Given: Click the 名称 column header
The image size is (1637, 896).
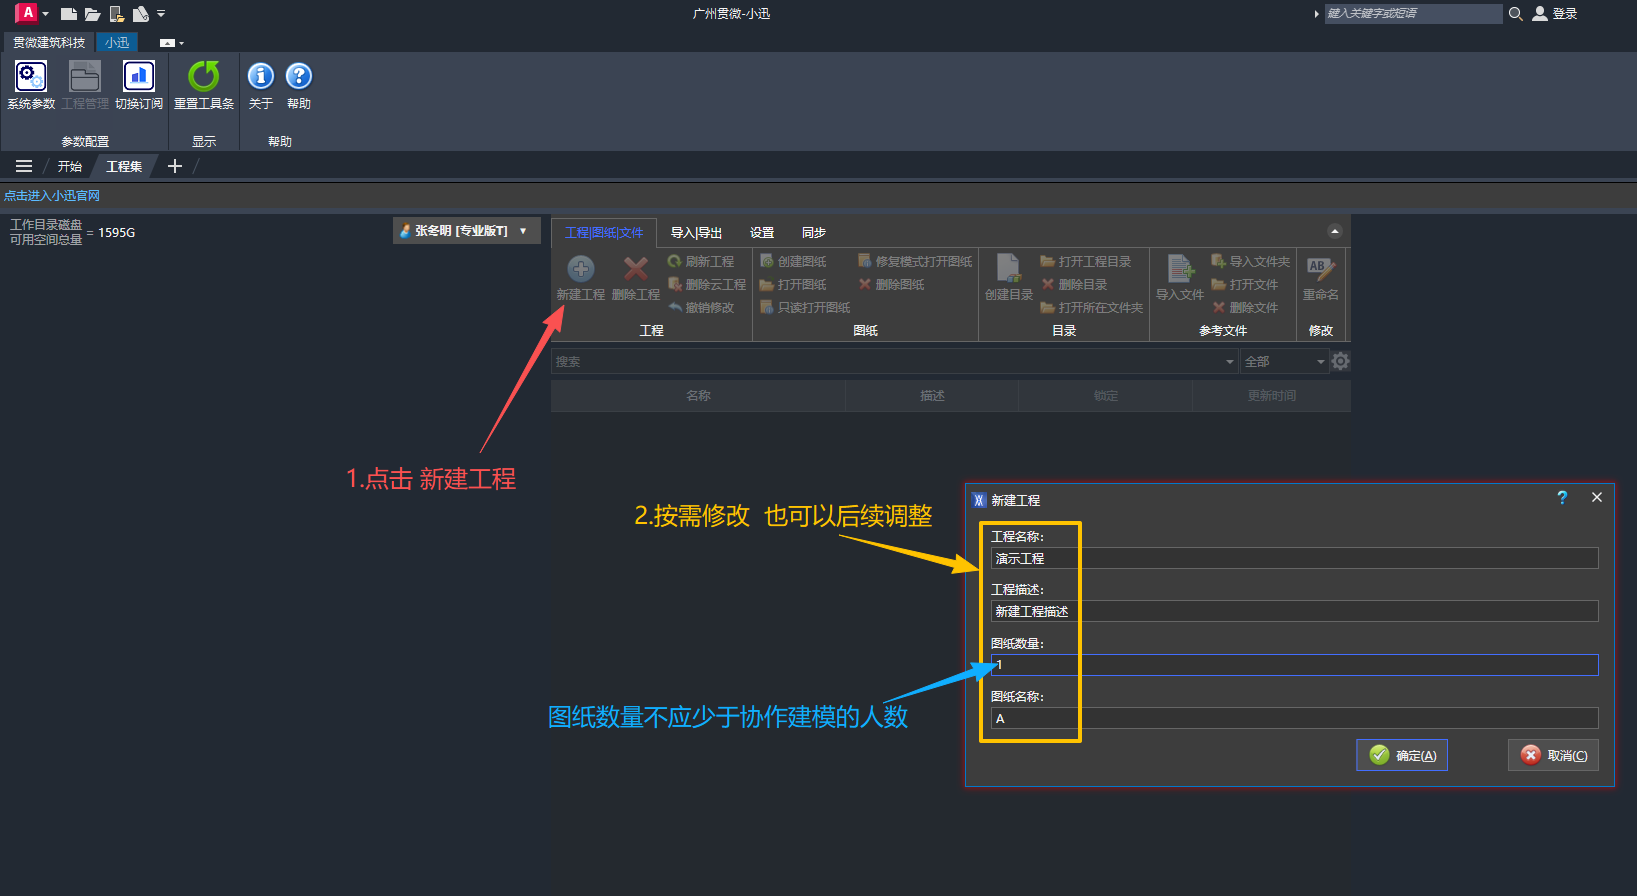Looking at the screenshot, I should pos(698,396).
